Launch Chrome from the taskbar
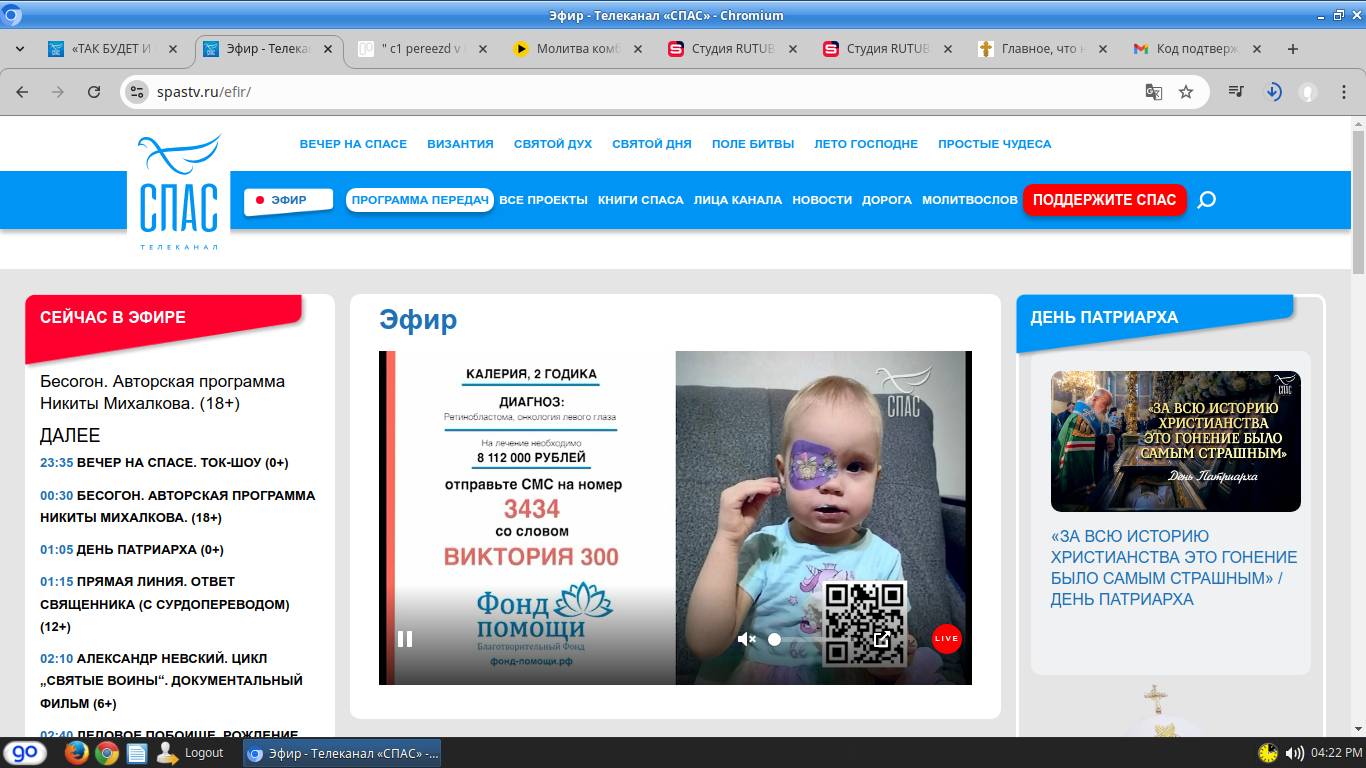1366x768 pixels. pyautogui.click(x=107, y=753)
